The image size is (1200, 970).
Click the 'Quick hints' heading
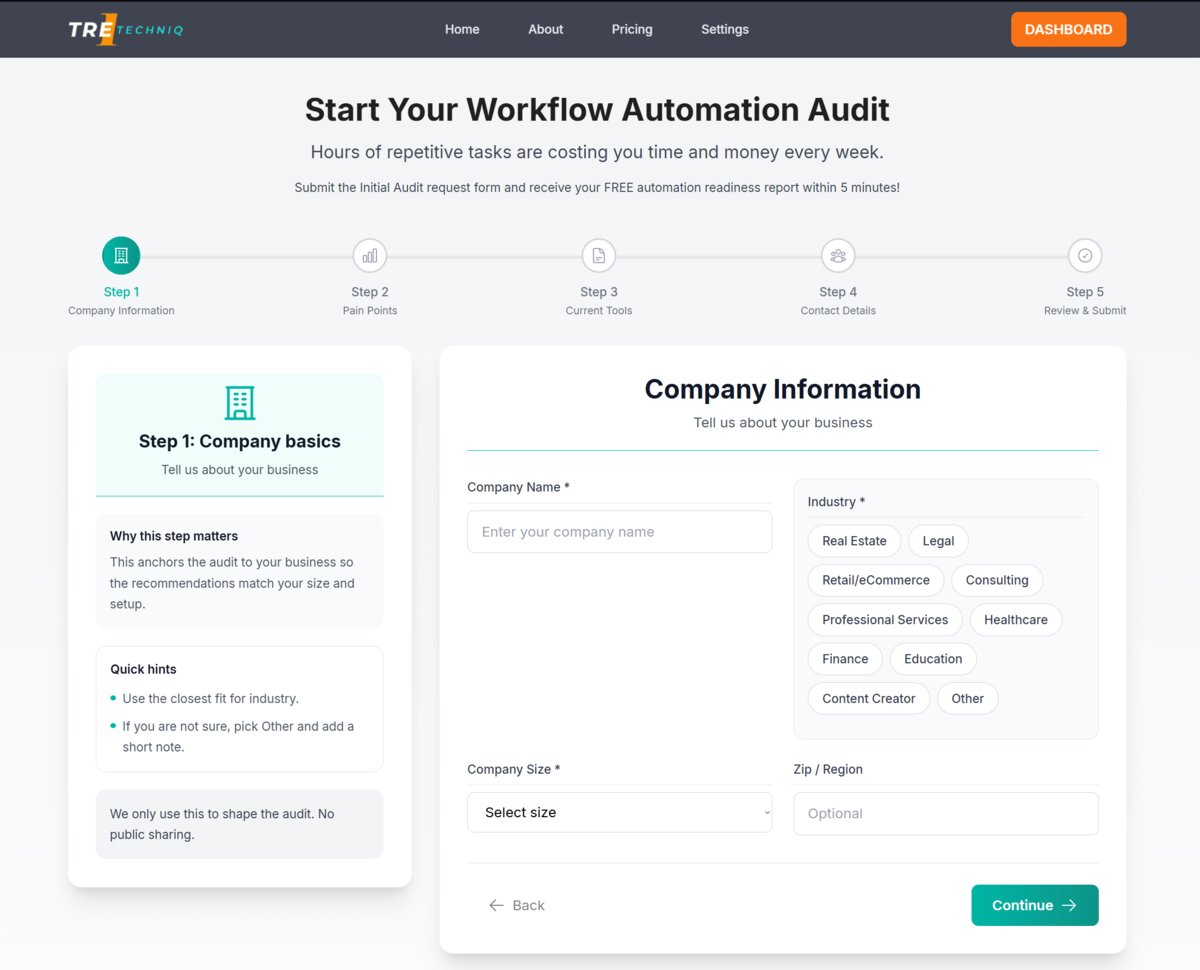coord(143,669)
